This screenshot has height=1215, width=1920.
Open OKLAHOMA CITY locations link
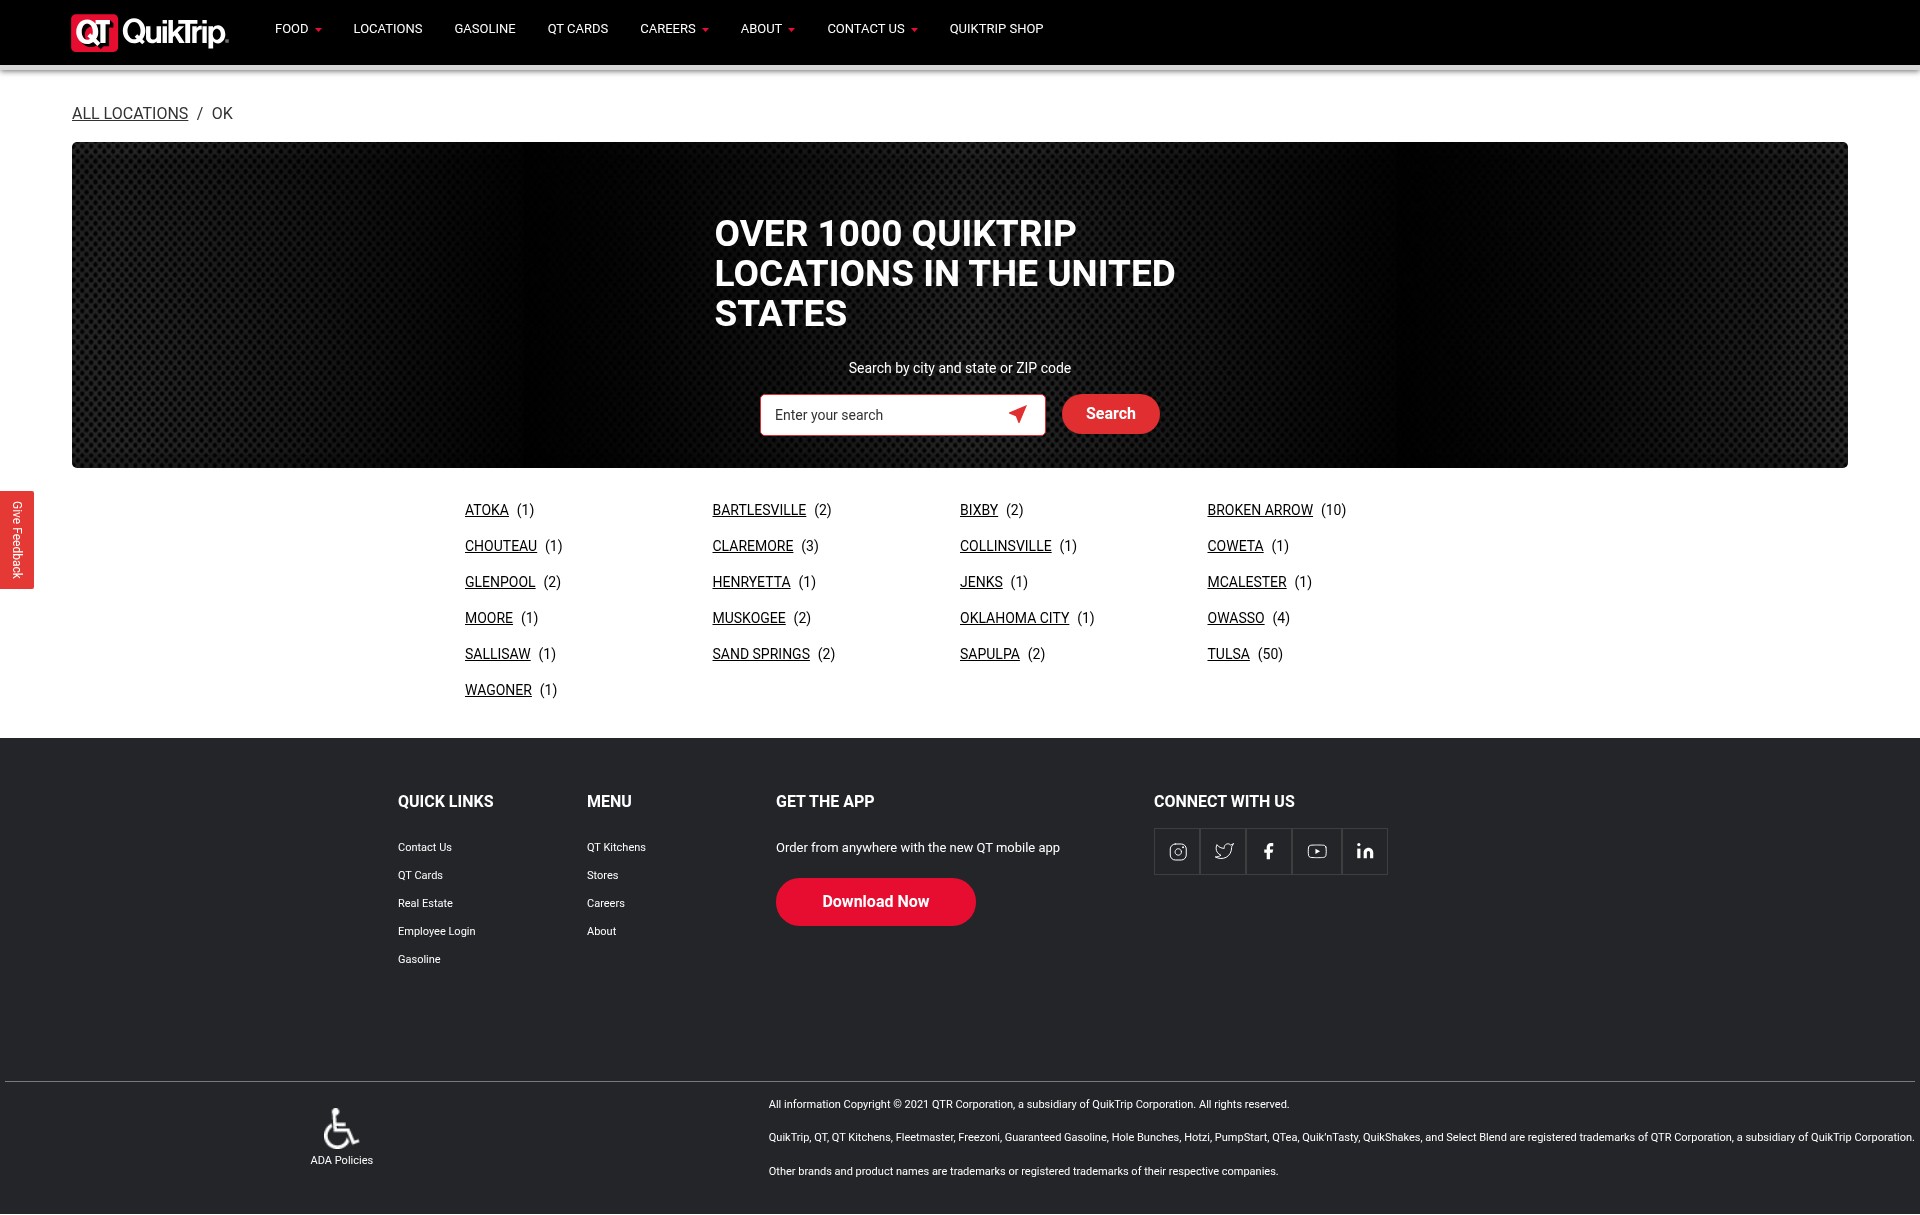[1015, 618]
